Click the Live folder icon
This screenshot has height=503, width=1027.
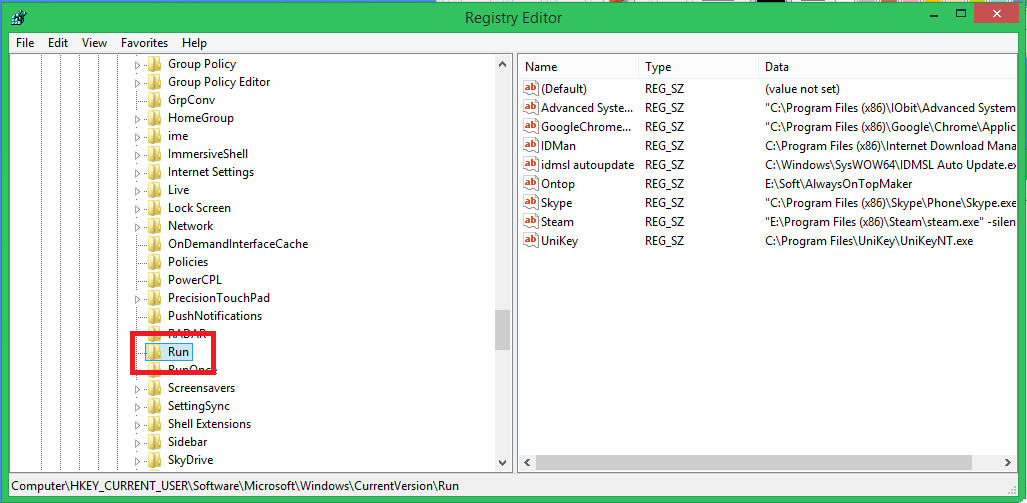(x=154, y=190)
